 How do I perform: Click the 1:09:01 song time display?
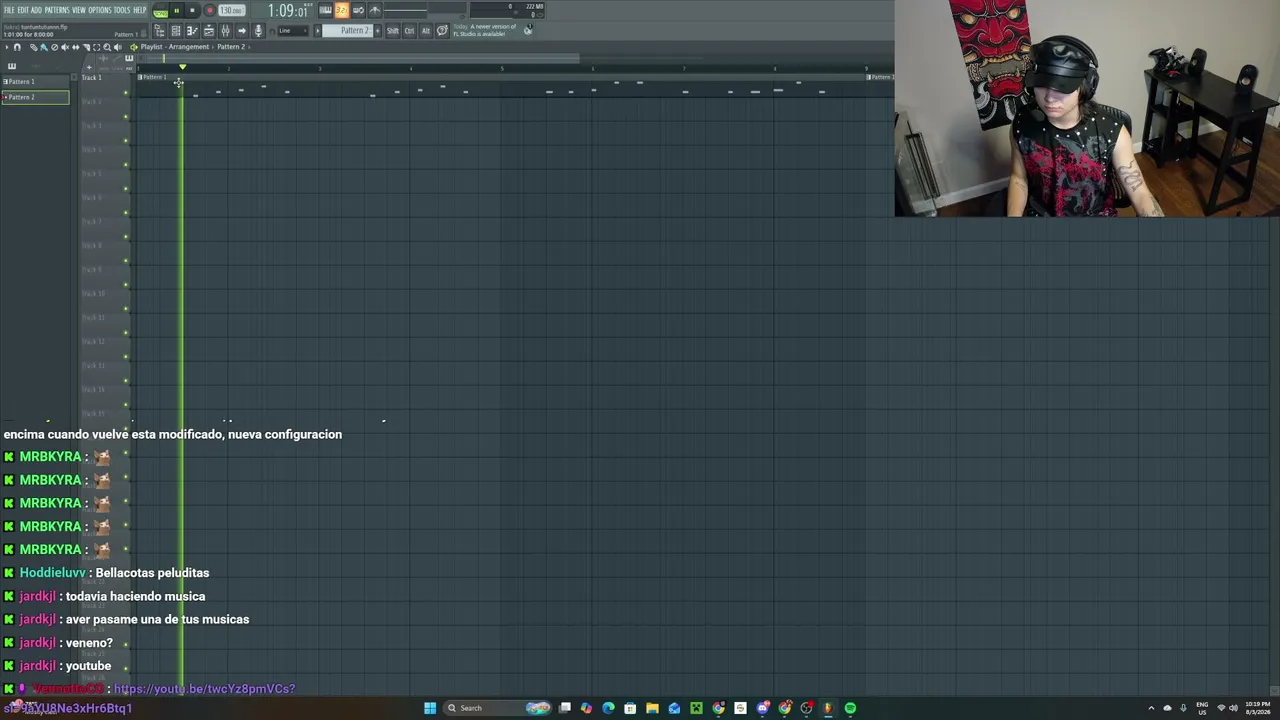pyautogui.click(x=287, y=11)
